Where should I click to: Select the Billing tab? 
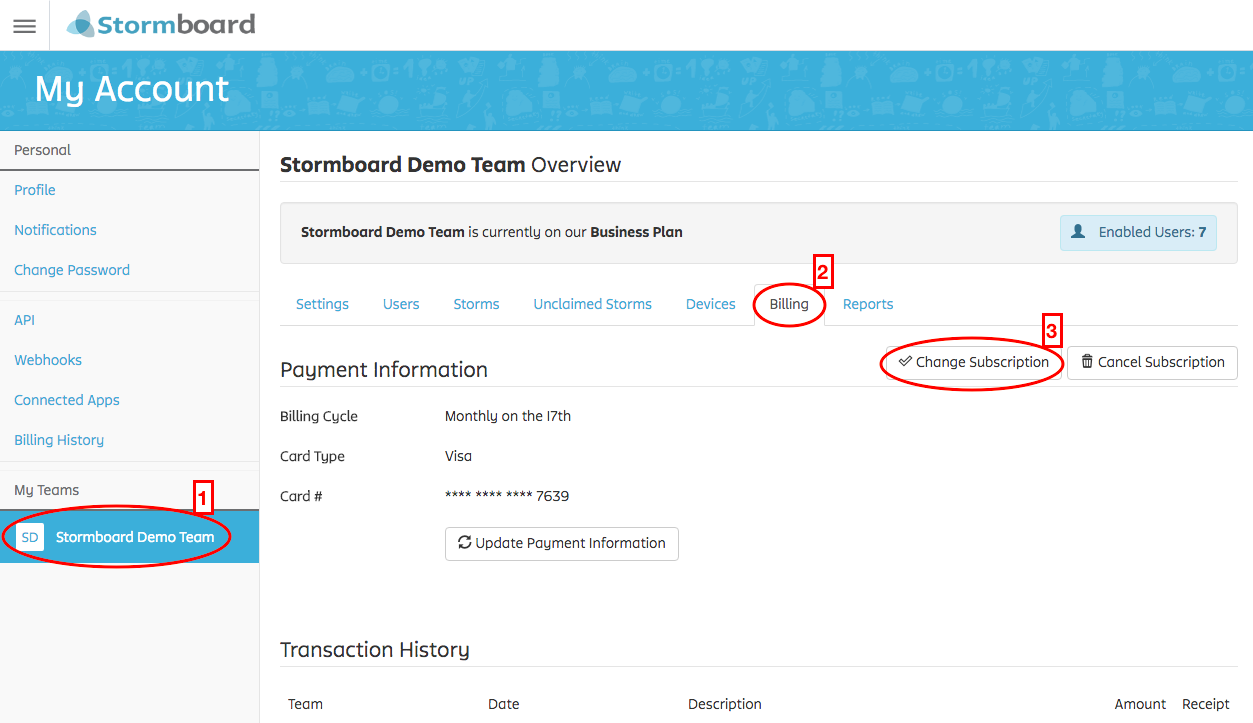[789, 304]
